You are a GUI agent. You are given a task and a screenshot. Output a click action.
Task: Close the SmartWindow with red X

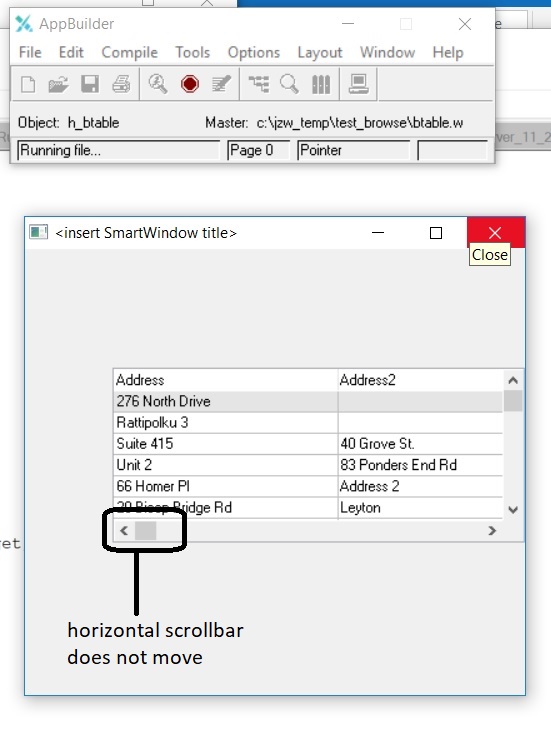[x=495, y=232]
